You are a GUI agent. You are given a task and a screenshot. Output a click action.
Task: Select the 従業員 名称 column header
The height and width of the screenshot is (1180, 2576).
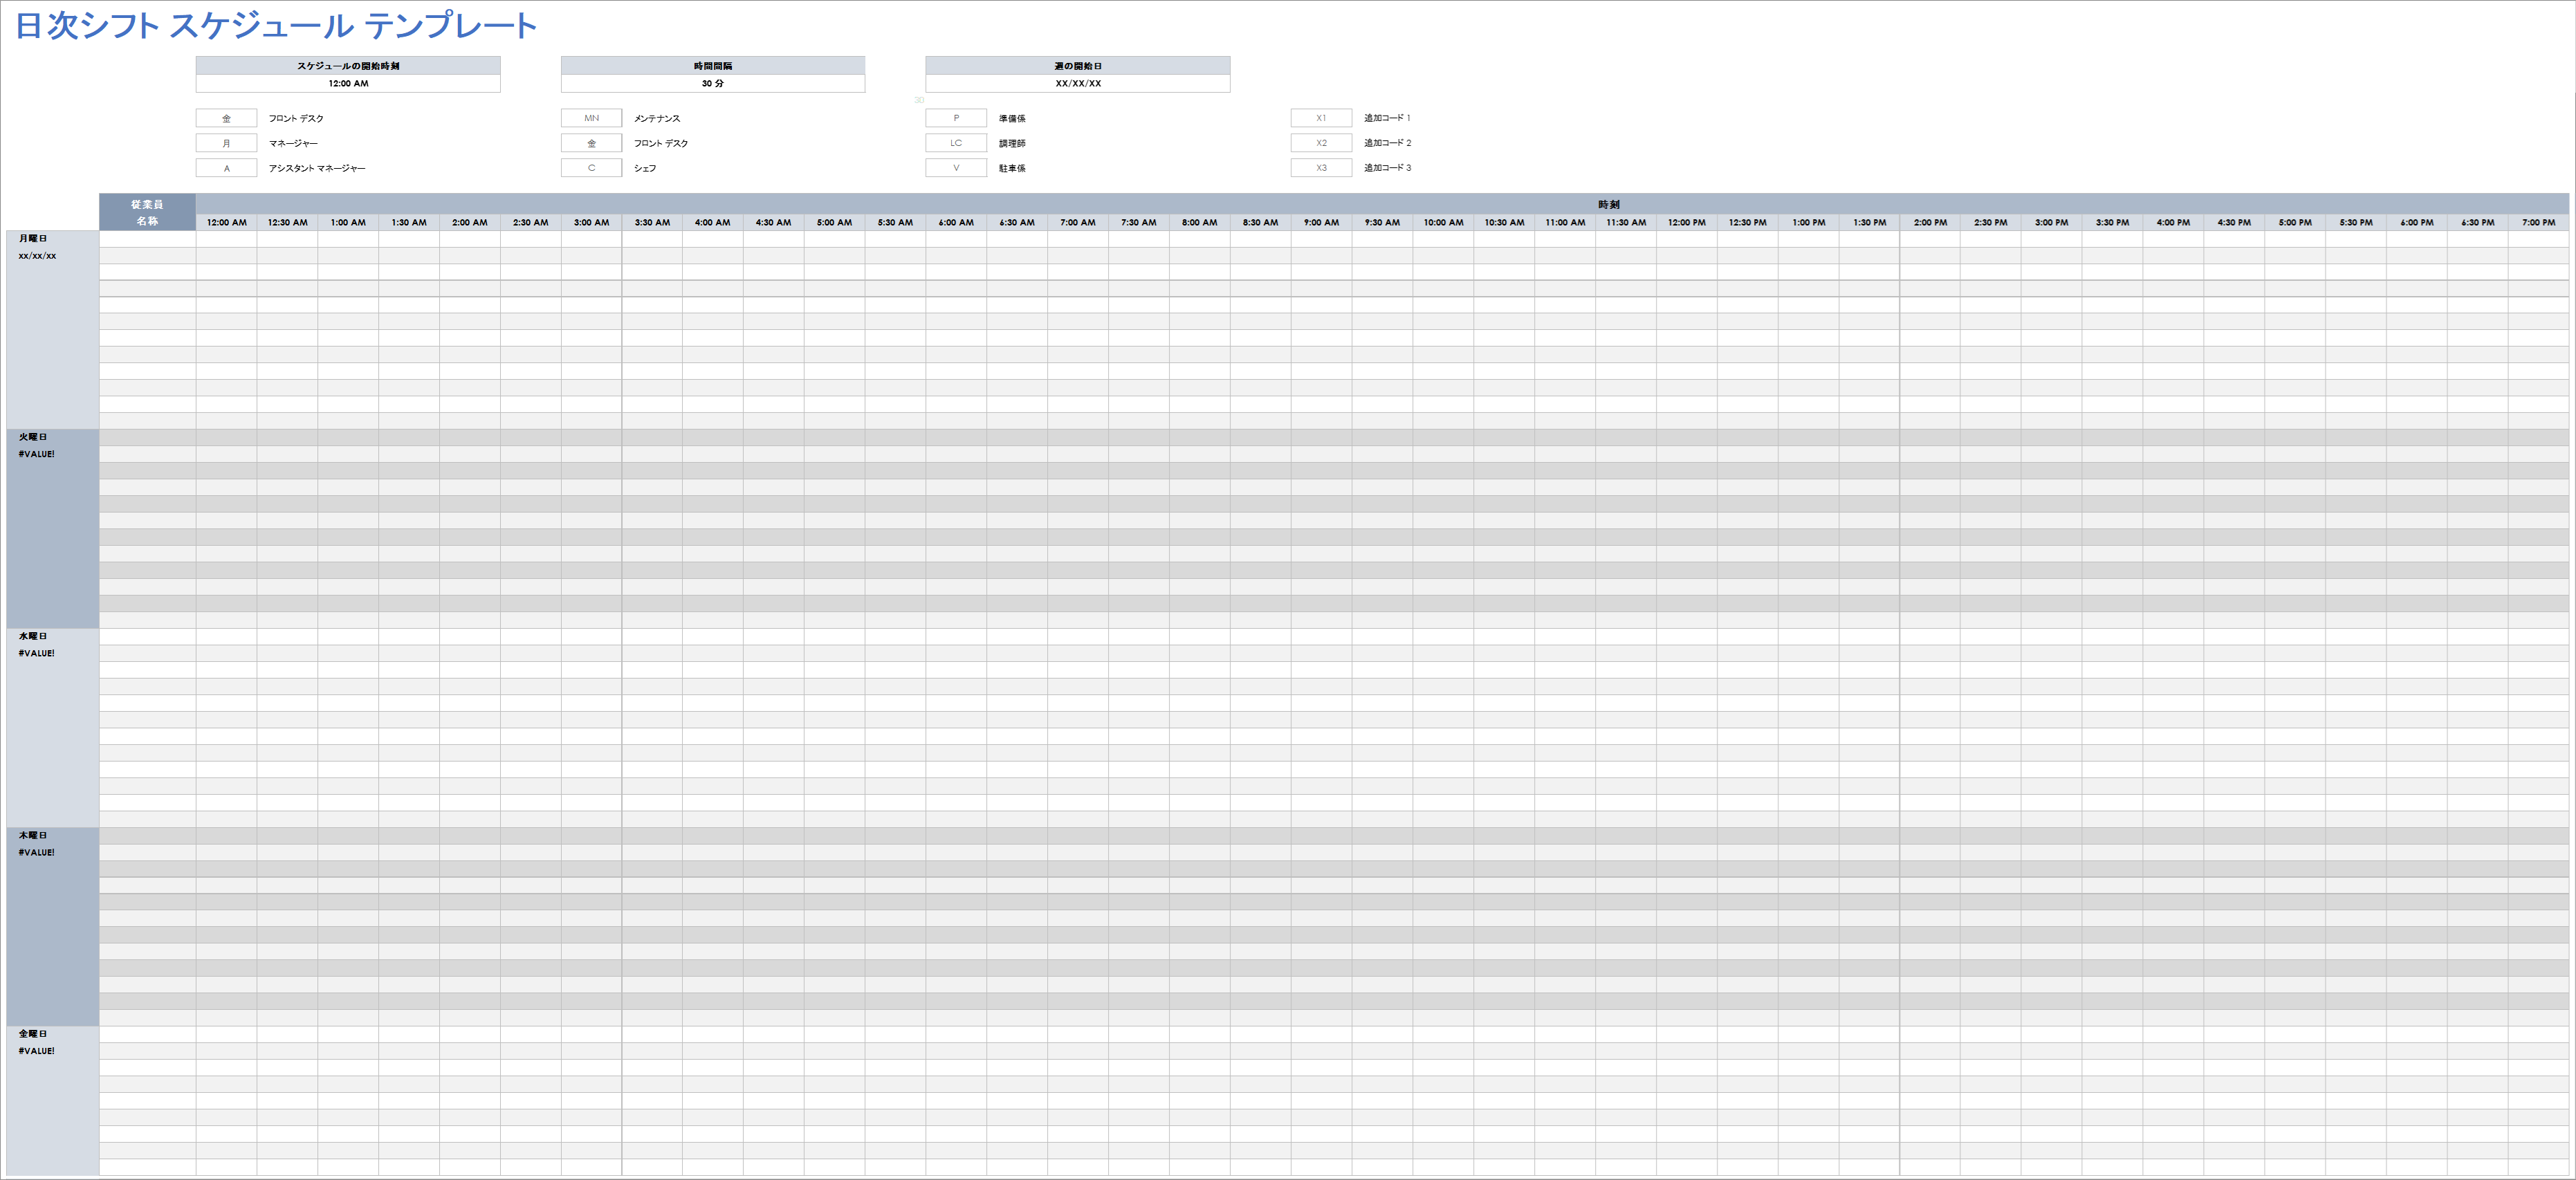tap(147, 212)
